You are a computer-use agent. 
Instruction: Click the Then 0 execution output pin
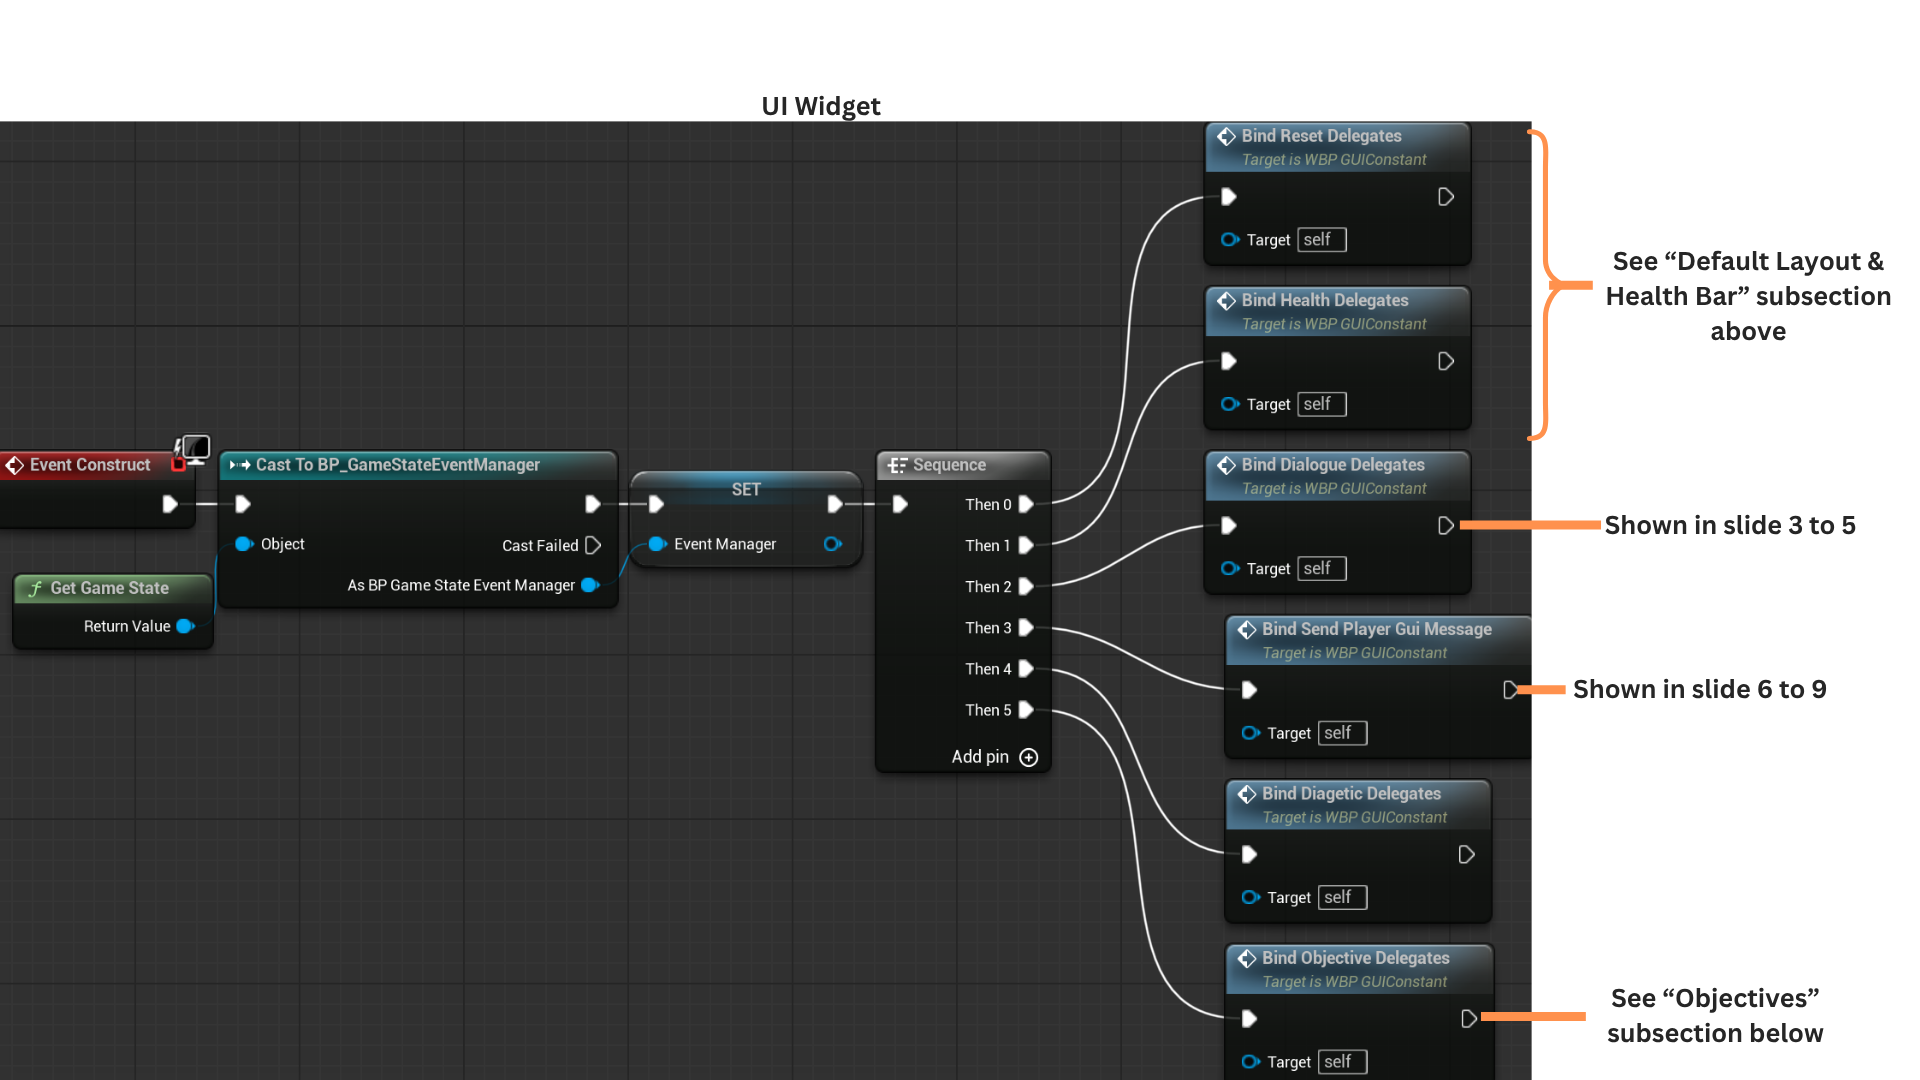(1025, 505)
